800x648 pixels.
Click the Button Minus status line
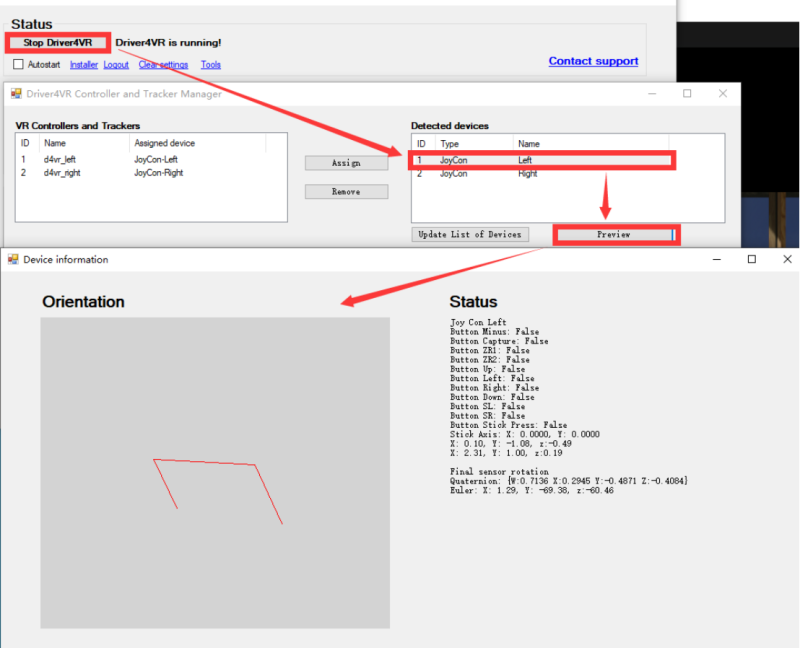point(494,332)
